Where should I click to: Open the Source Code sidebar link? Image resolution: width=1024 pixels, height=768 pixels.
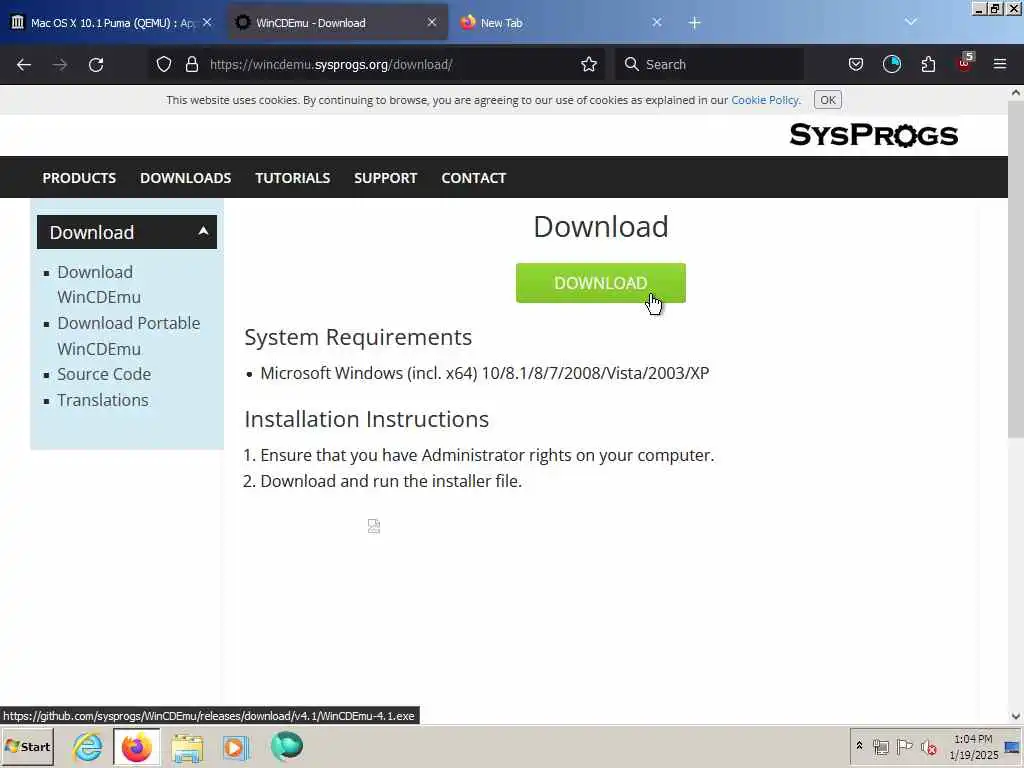pos(104,374)
